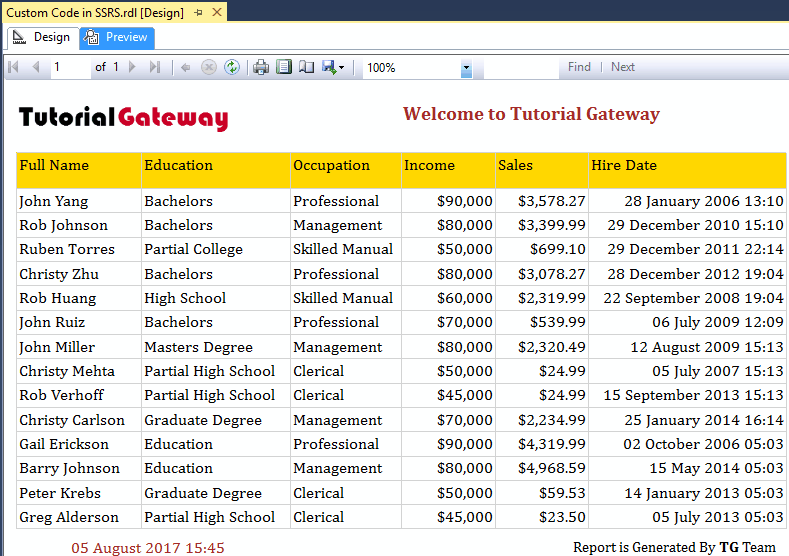Viewport: 789px width, 556px height.
Task: Click the find text input box
Action: click(x=521, y=68)
